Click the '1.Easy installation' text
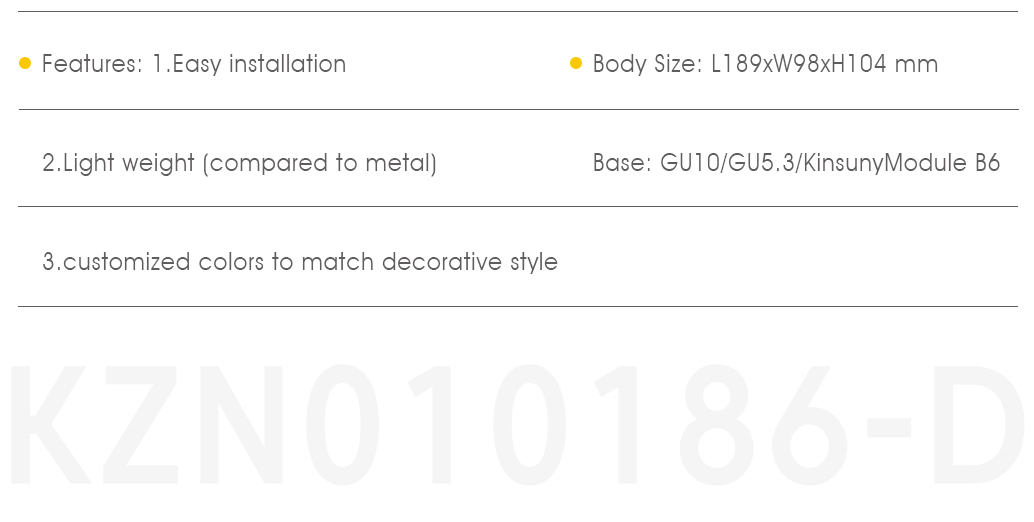 pyautogui.click(x=249, y=64)
